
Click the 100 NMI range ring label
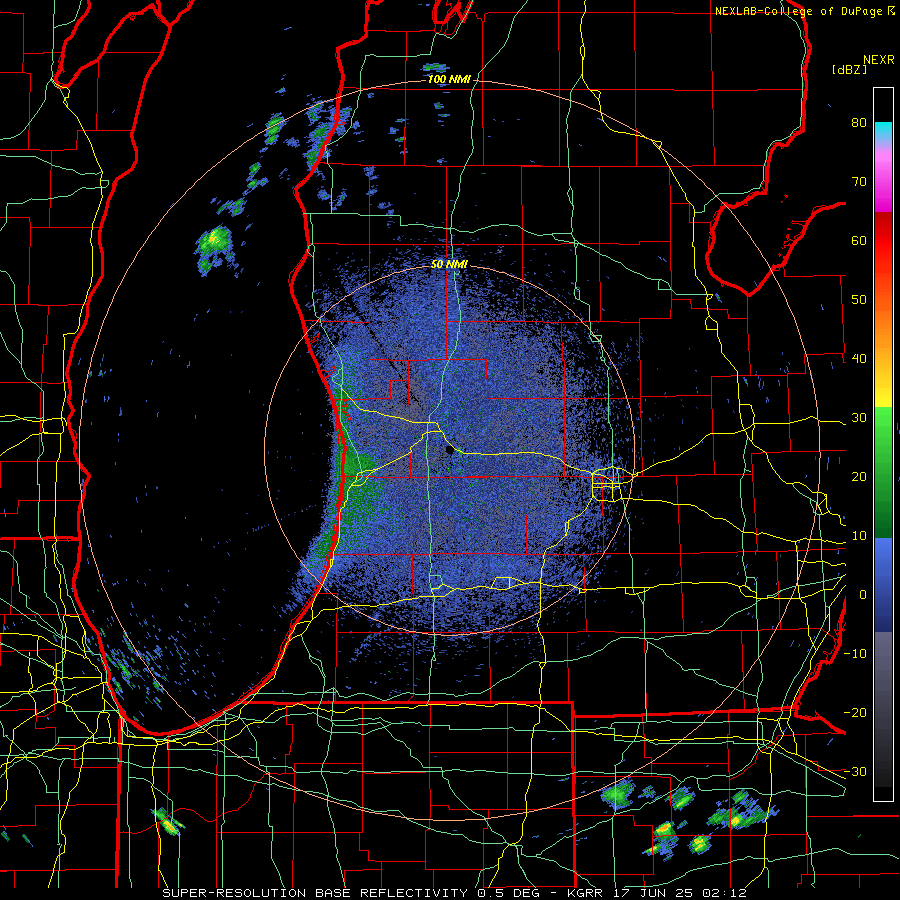449,79
